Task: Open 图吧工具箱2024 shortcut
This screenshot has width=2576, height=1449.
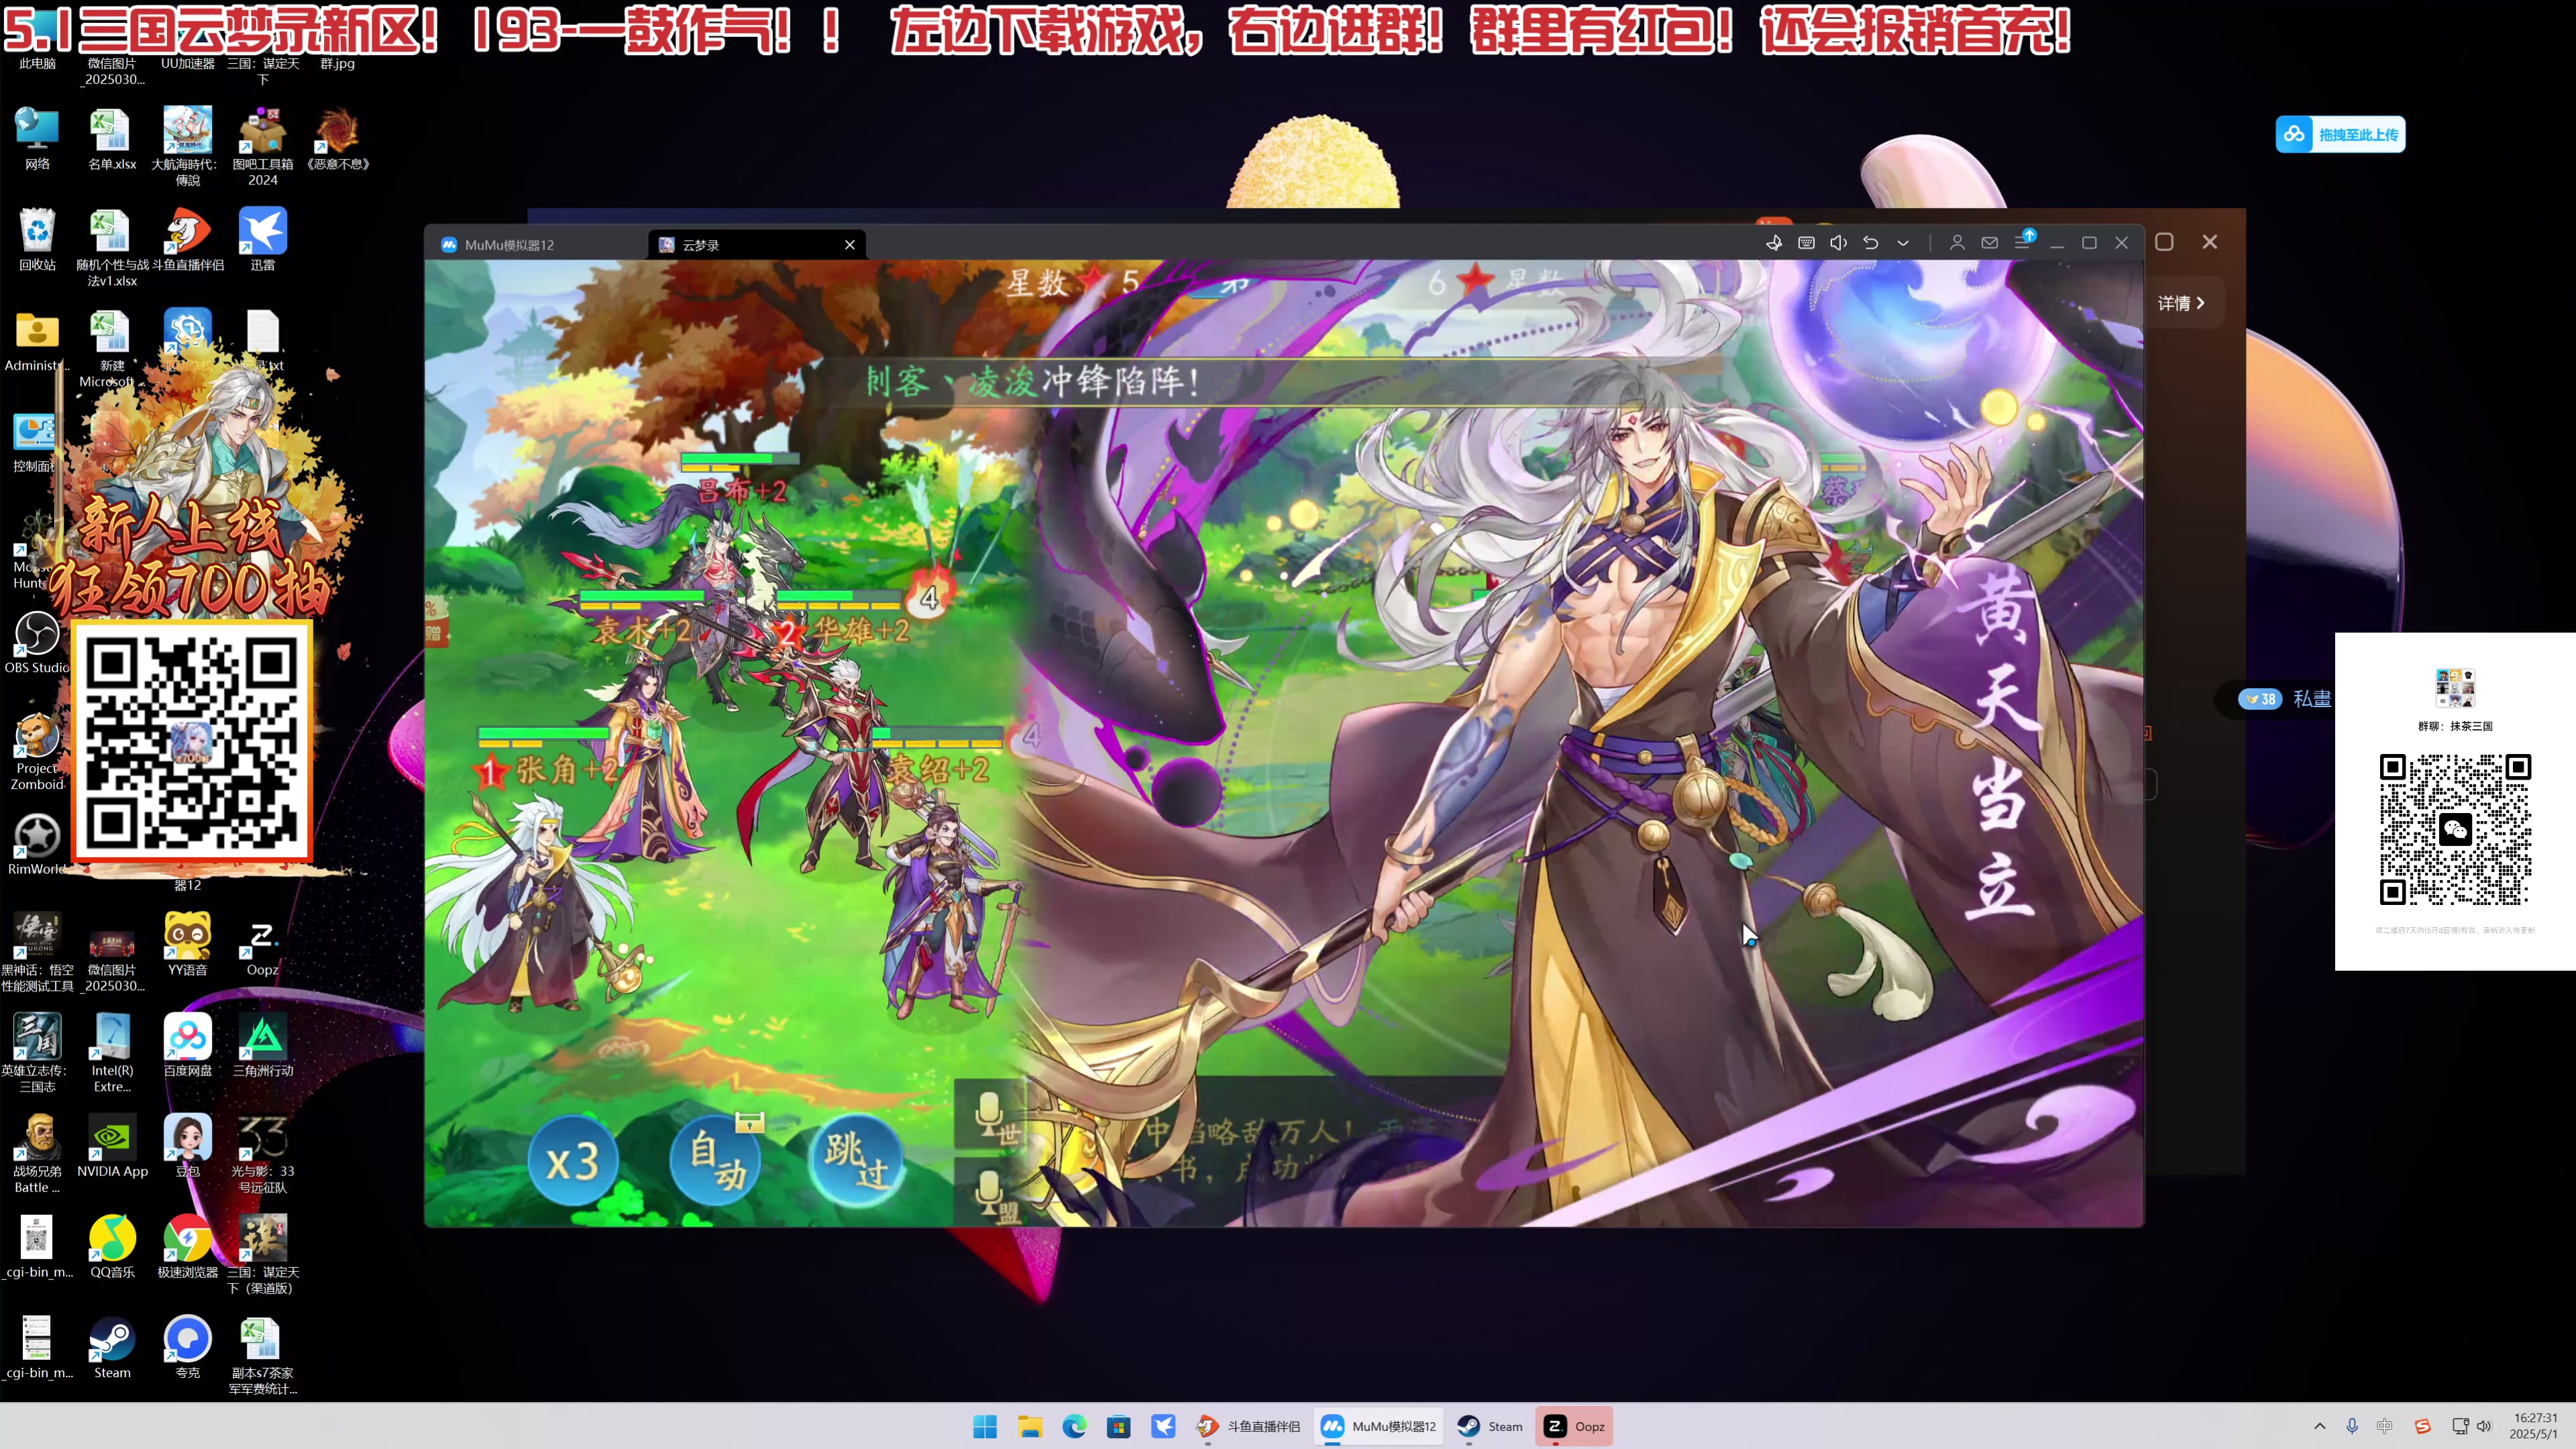Action: [x=262, y=146]
